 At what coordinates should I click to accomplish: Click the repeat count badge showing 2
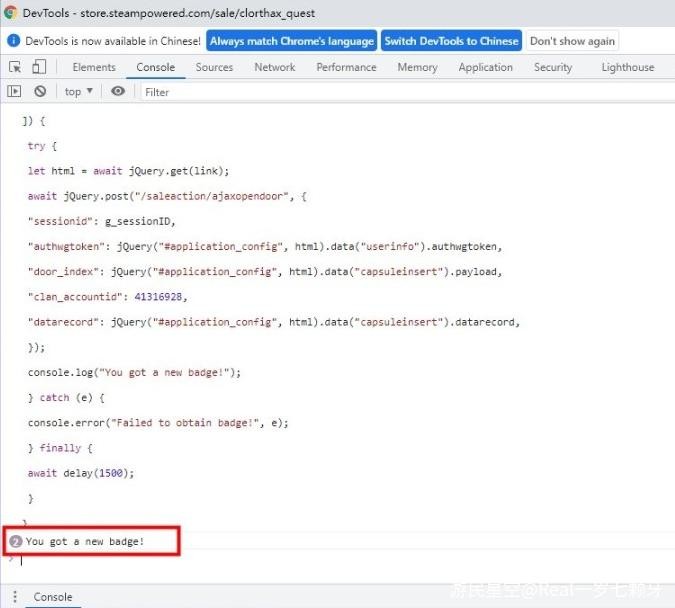(15, 541)
